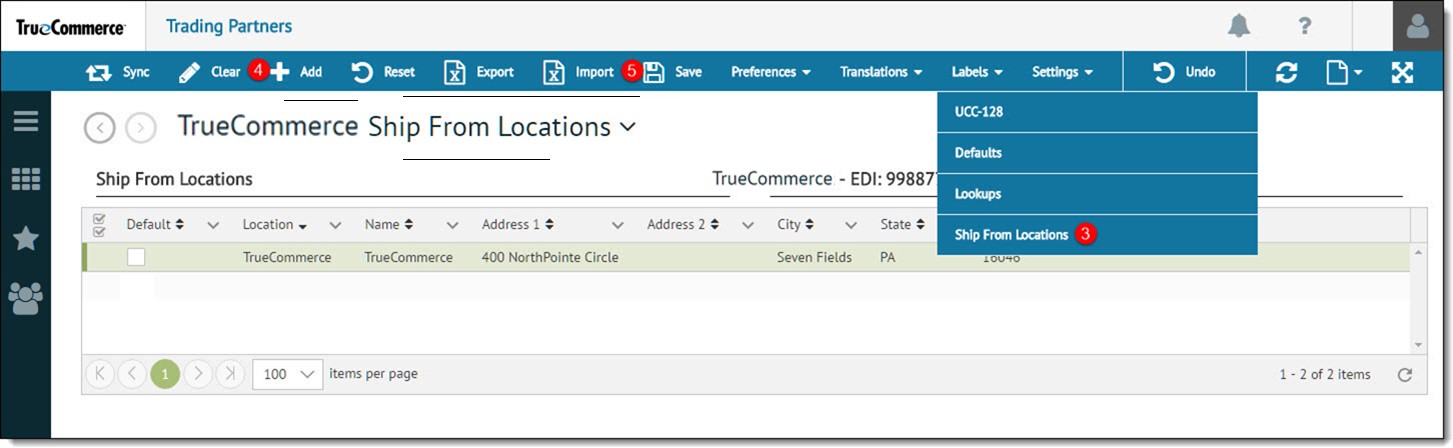Screen dimensions: 1453x448
Task: Open the Location column filter chevron
Action: click(x=335, y=225)
